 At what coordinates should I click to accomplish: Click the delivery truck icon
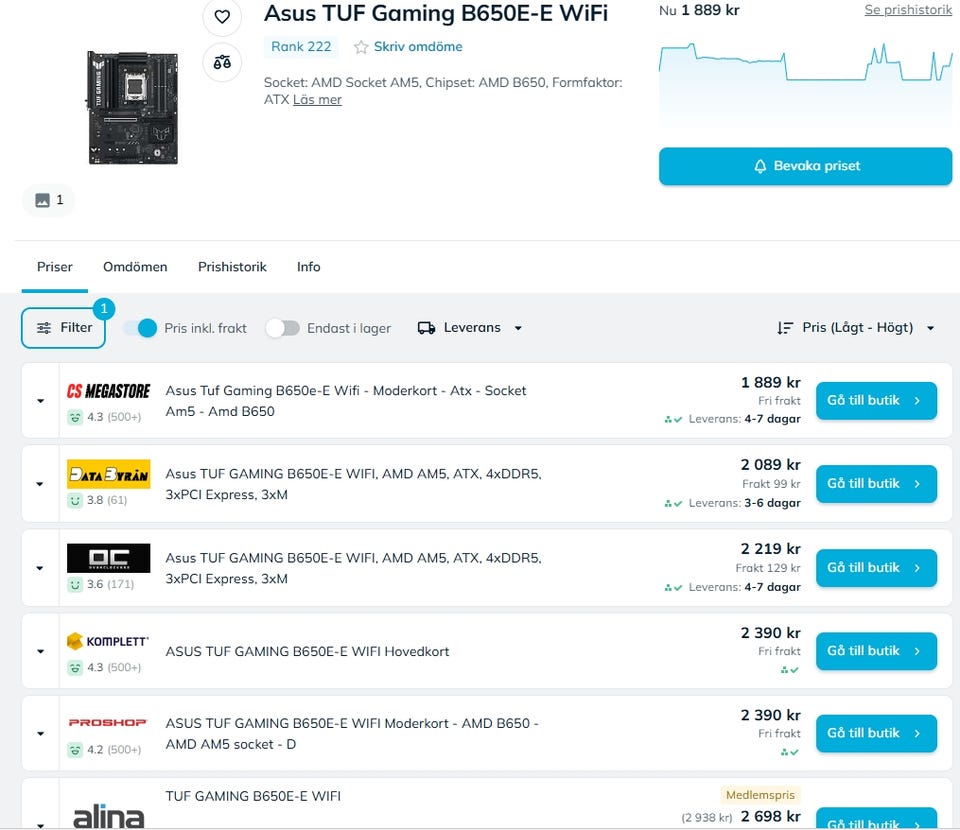(426, 328)
